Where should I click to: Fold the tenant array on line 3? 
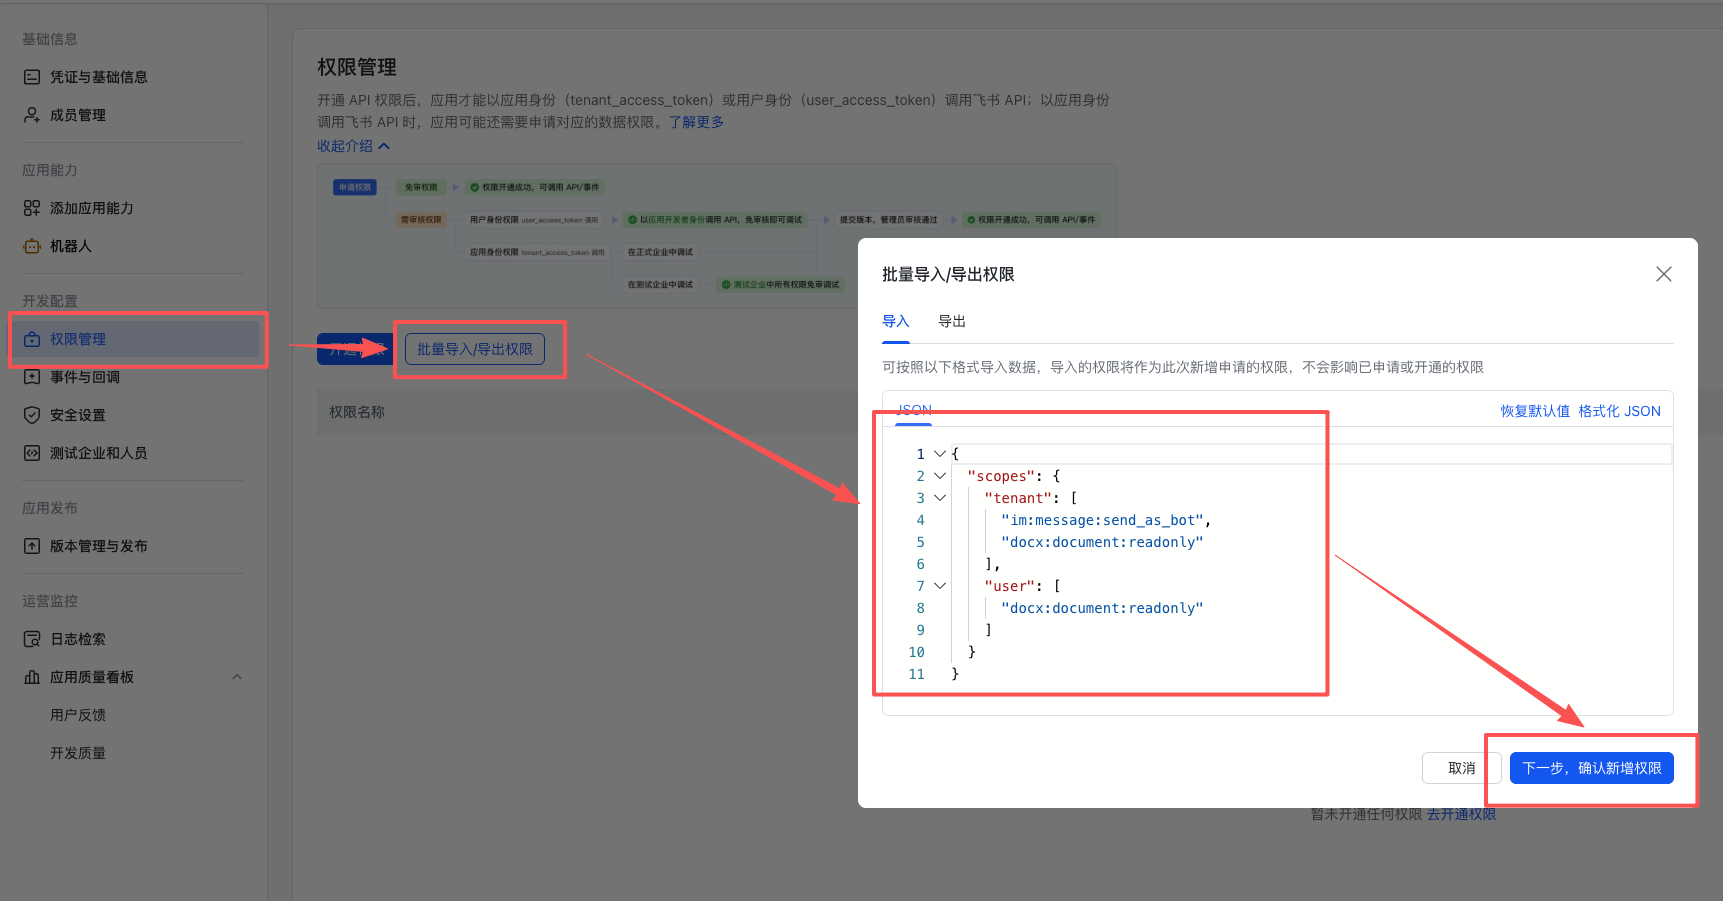pyautogui.click(x=940, y=498)
